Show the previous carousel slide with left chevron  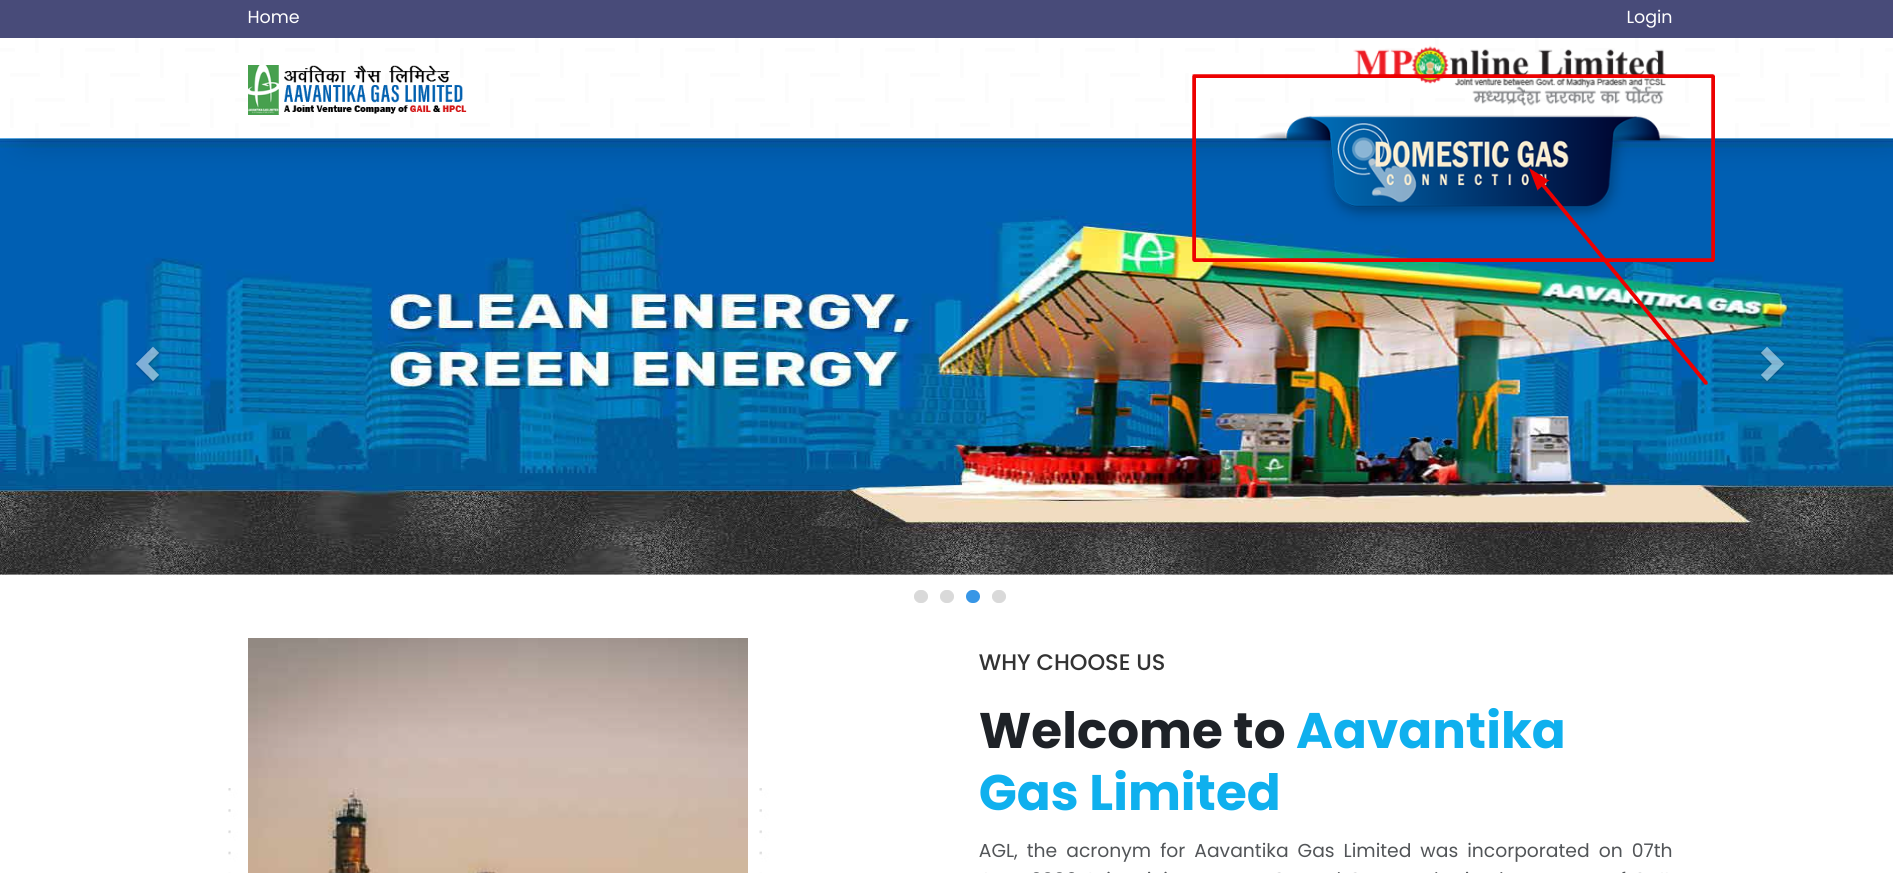coord(148,364)
